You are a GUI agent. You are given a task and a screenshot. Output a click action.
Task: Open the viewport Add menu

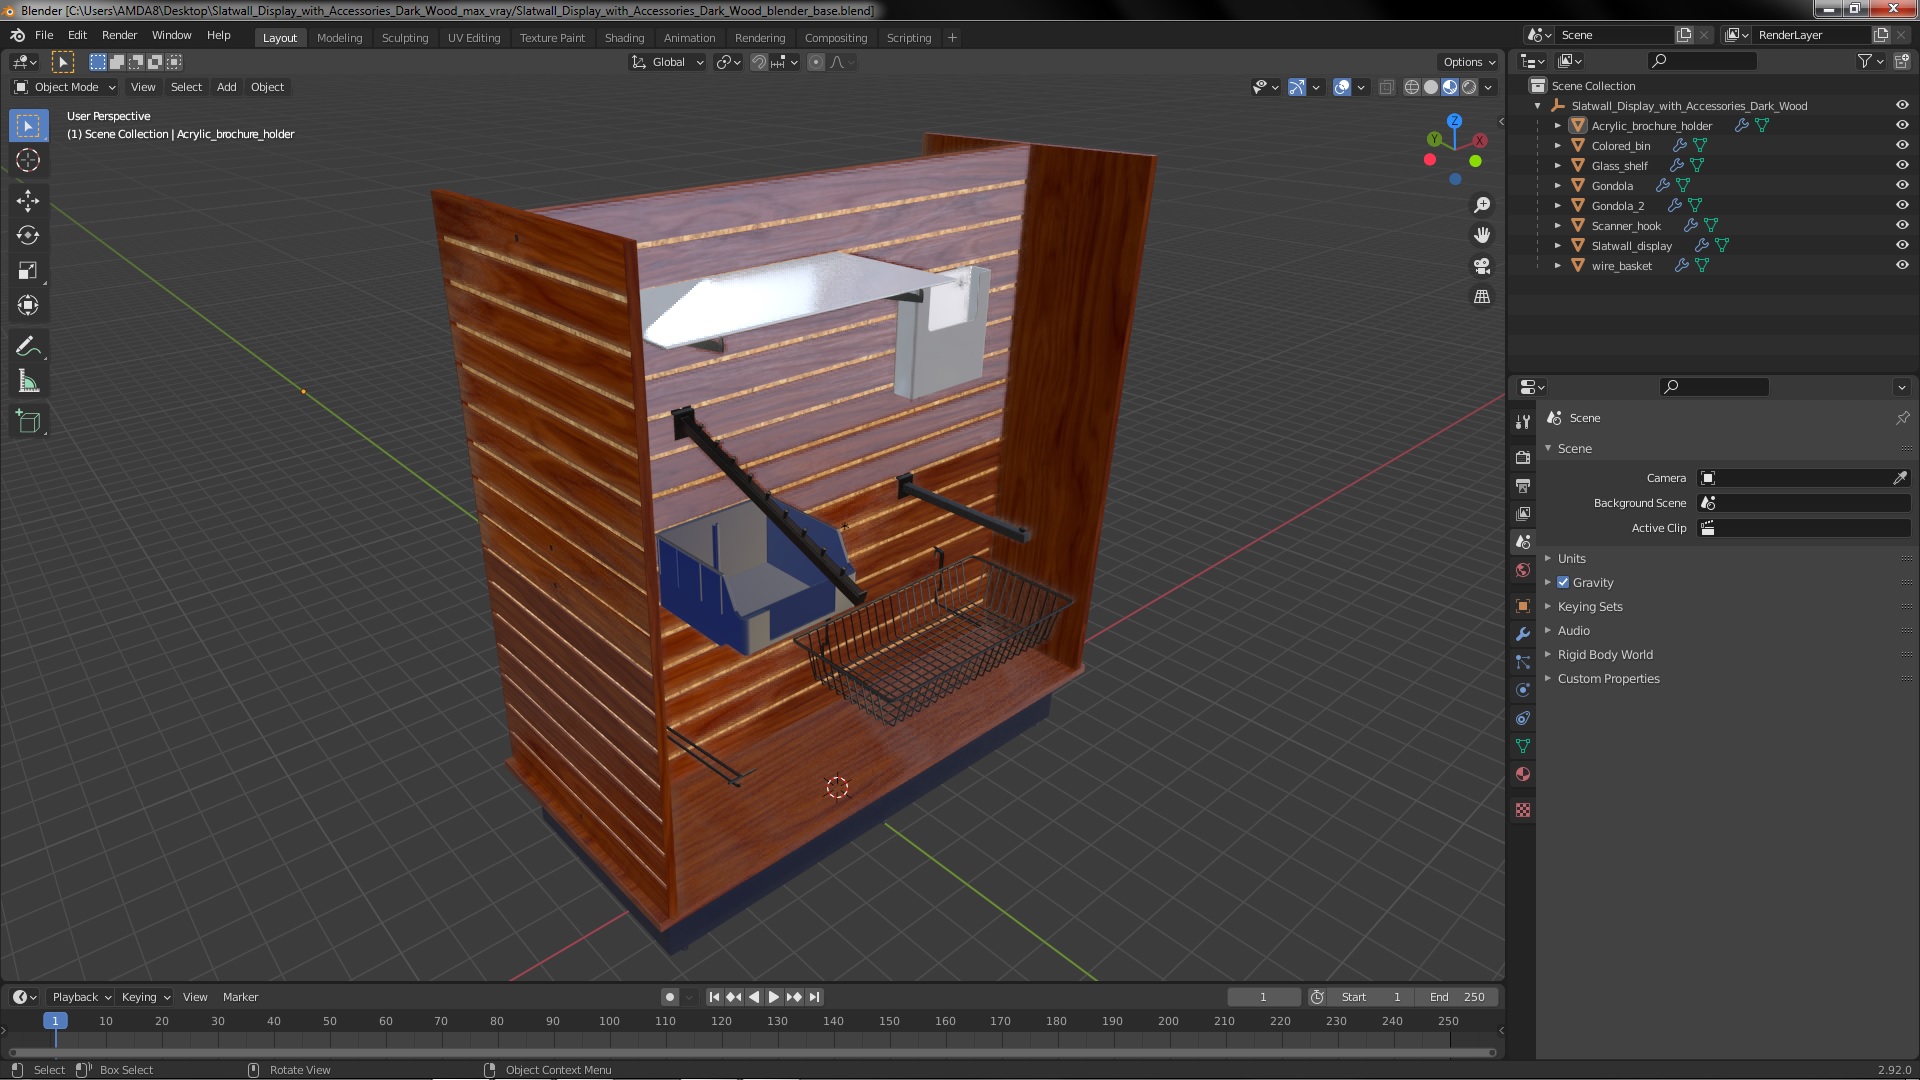tap(227, 87)
